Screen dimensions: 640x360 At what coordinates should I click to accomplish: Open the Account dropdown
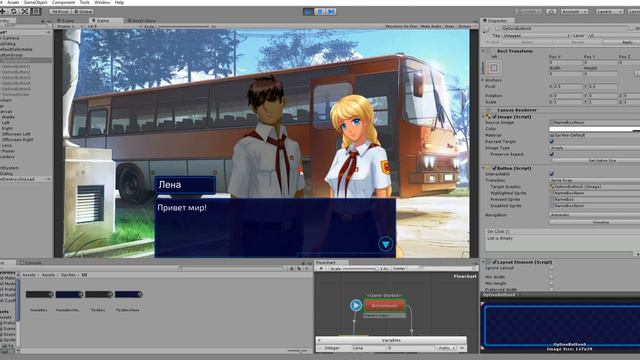[574, 11]
